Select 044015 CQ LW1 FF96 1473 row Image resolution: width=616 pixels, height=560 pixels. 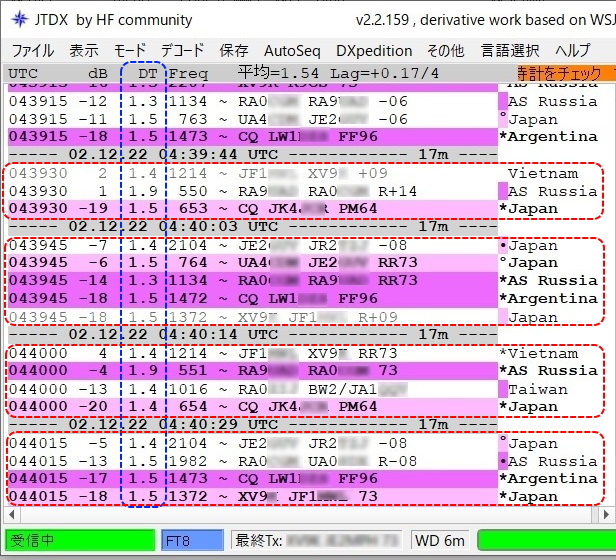pos(253,479)
